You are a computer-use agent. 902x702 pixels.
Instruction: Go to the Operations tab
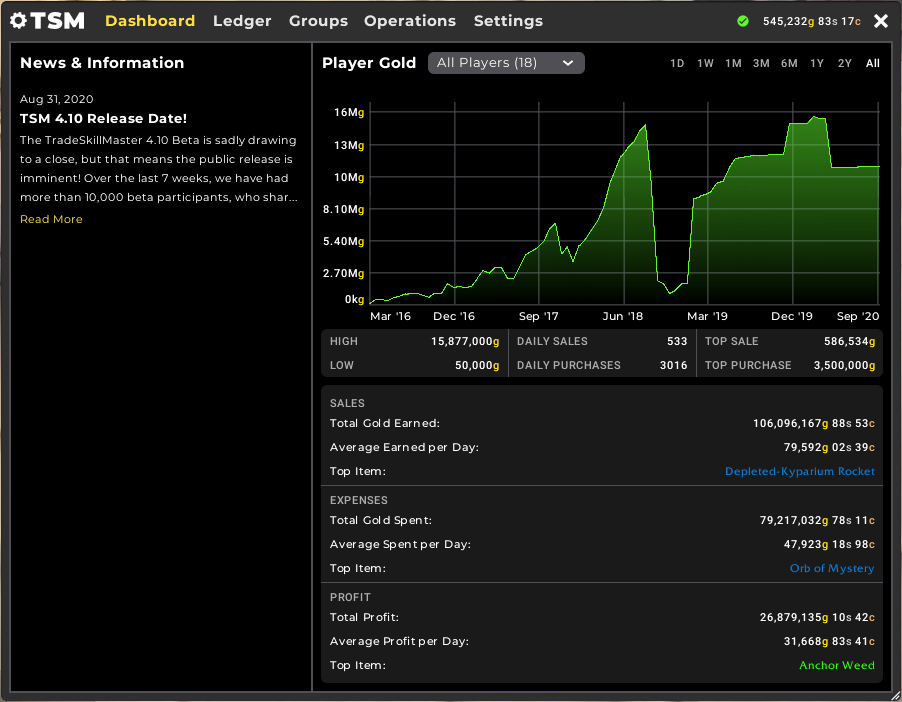[x=410, y=21]
